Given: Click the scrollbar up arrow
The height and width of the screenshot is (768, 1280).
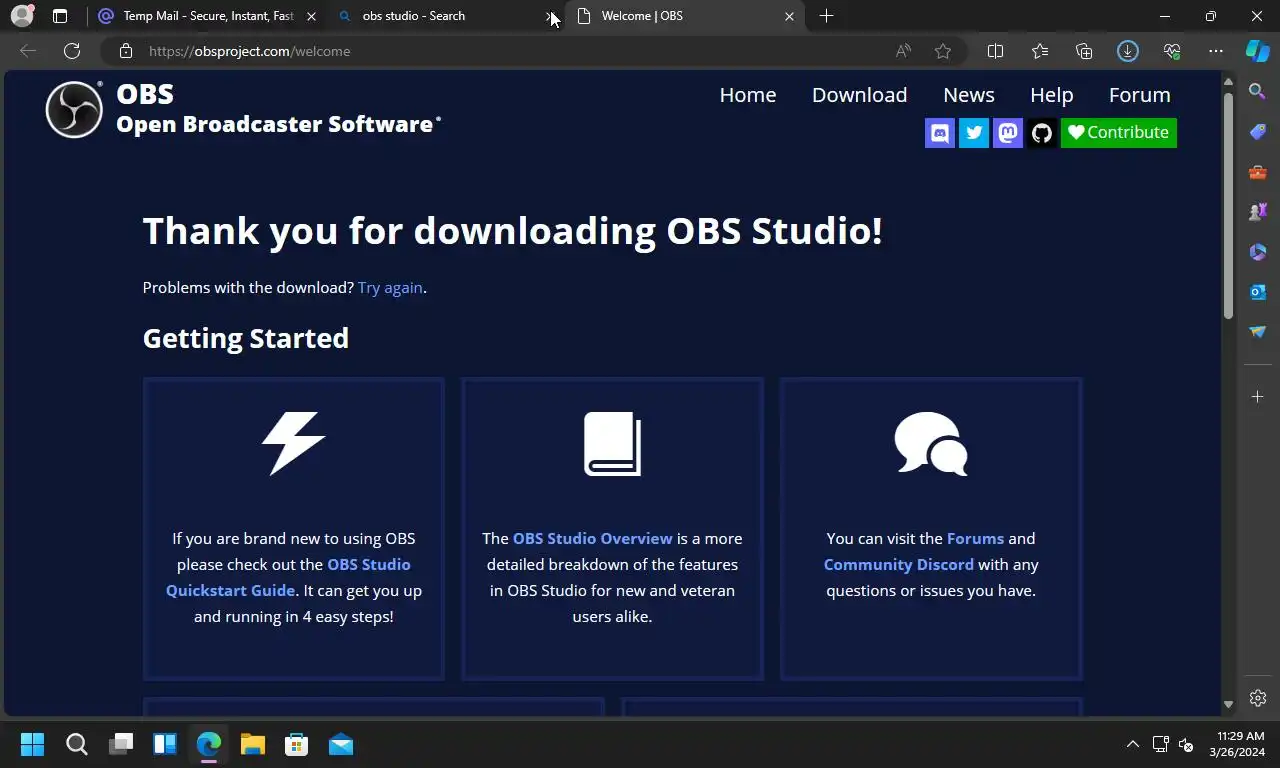Looking at the screenshot, I should pyautogui.click(x=1228, y=81).
